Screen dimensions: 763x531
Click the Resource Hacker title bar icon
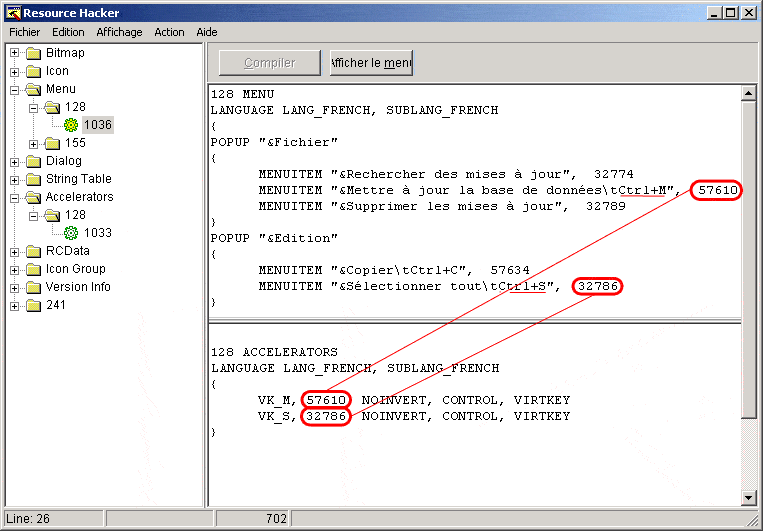[14, 13]
